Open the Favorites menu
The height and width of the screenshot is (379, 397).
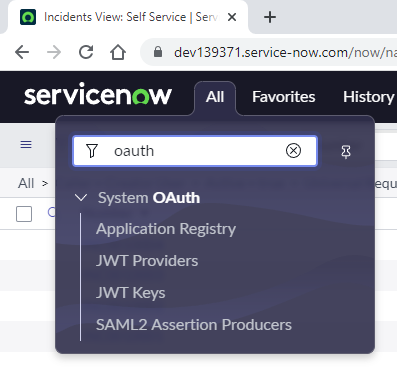point(284,97)
